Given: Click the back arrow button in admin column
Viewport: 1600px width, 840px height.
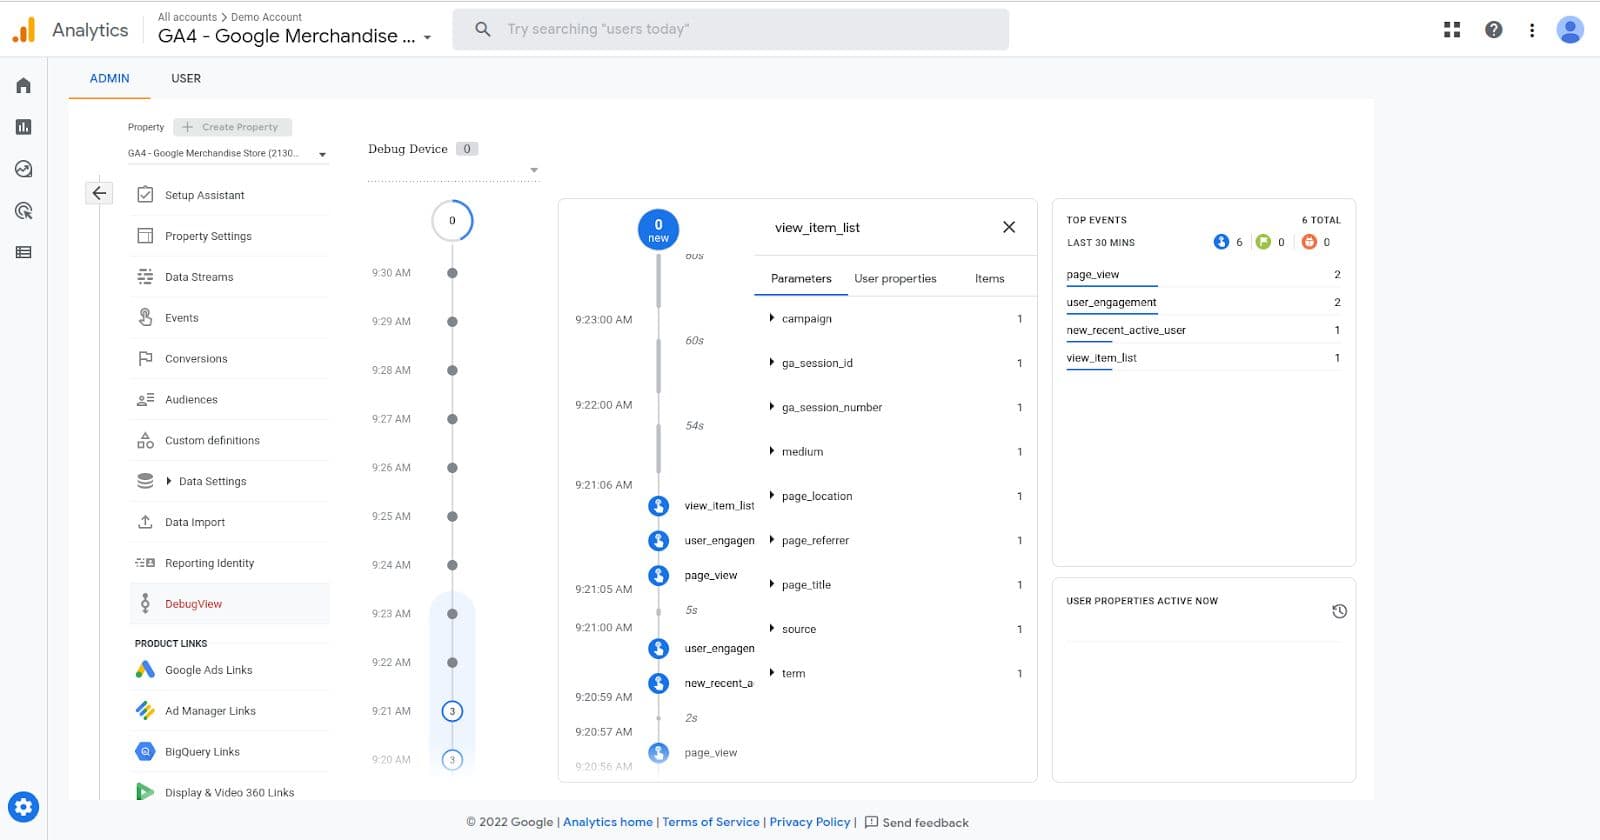Looking at the screenshot, I should tap(99, 193).
